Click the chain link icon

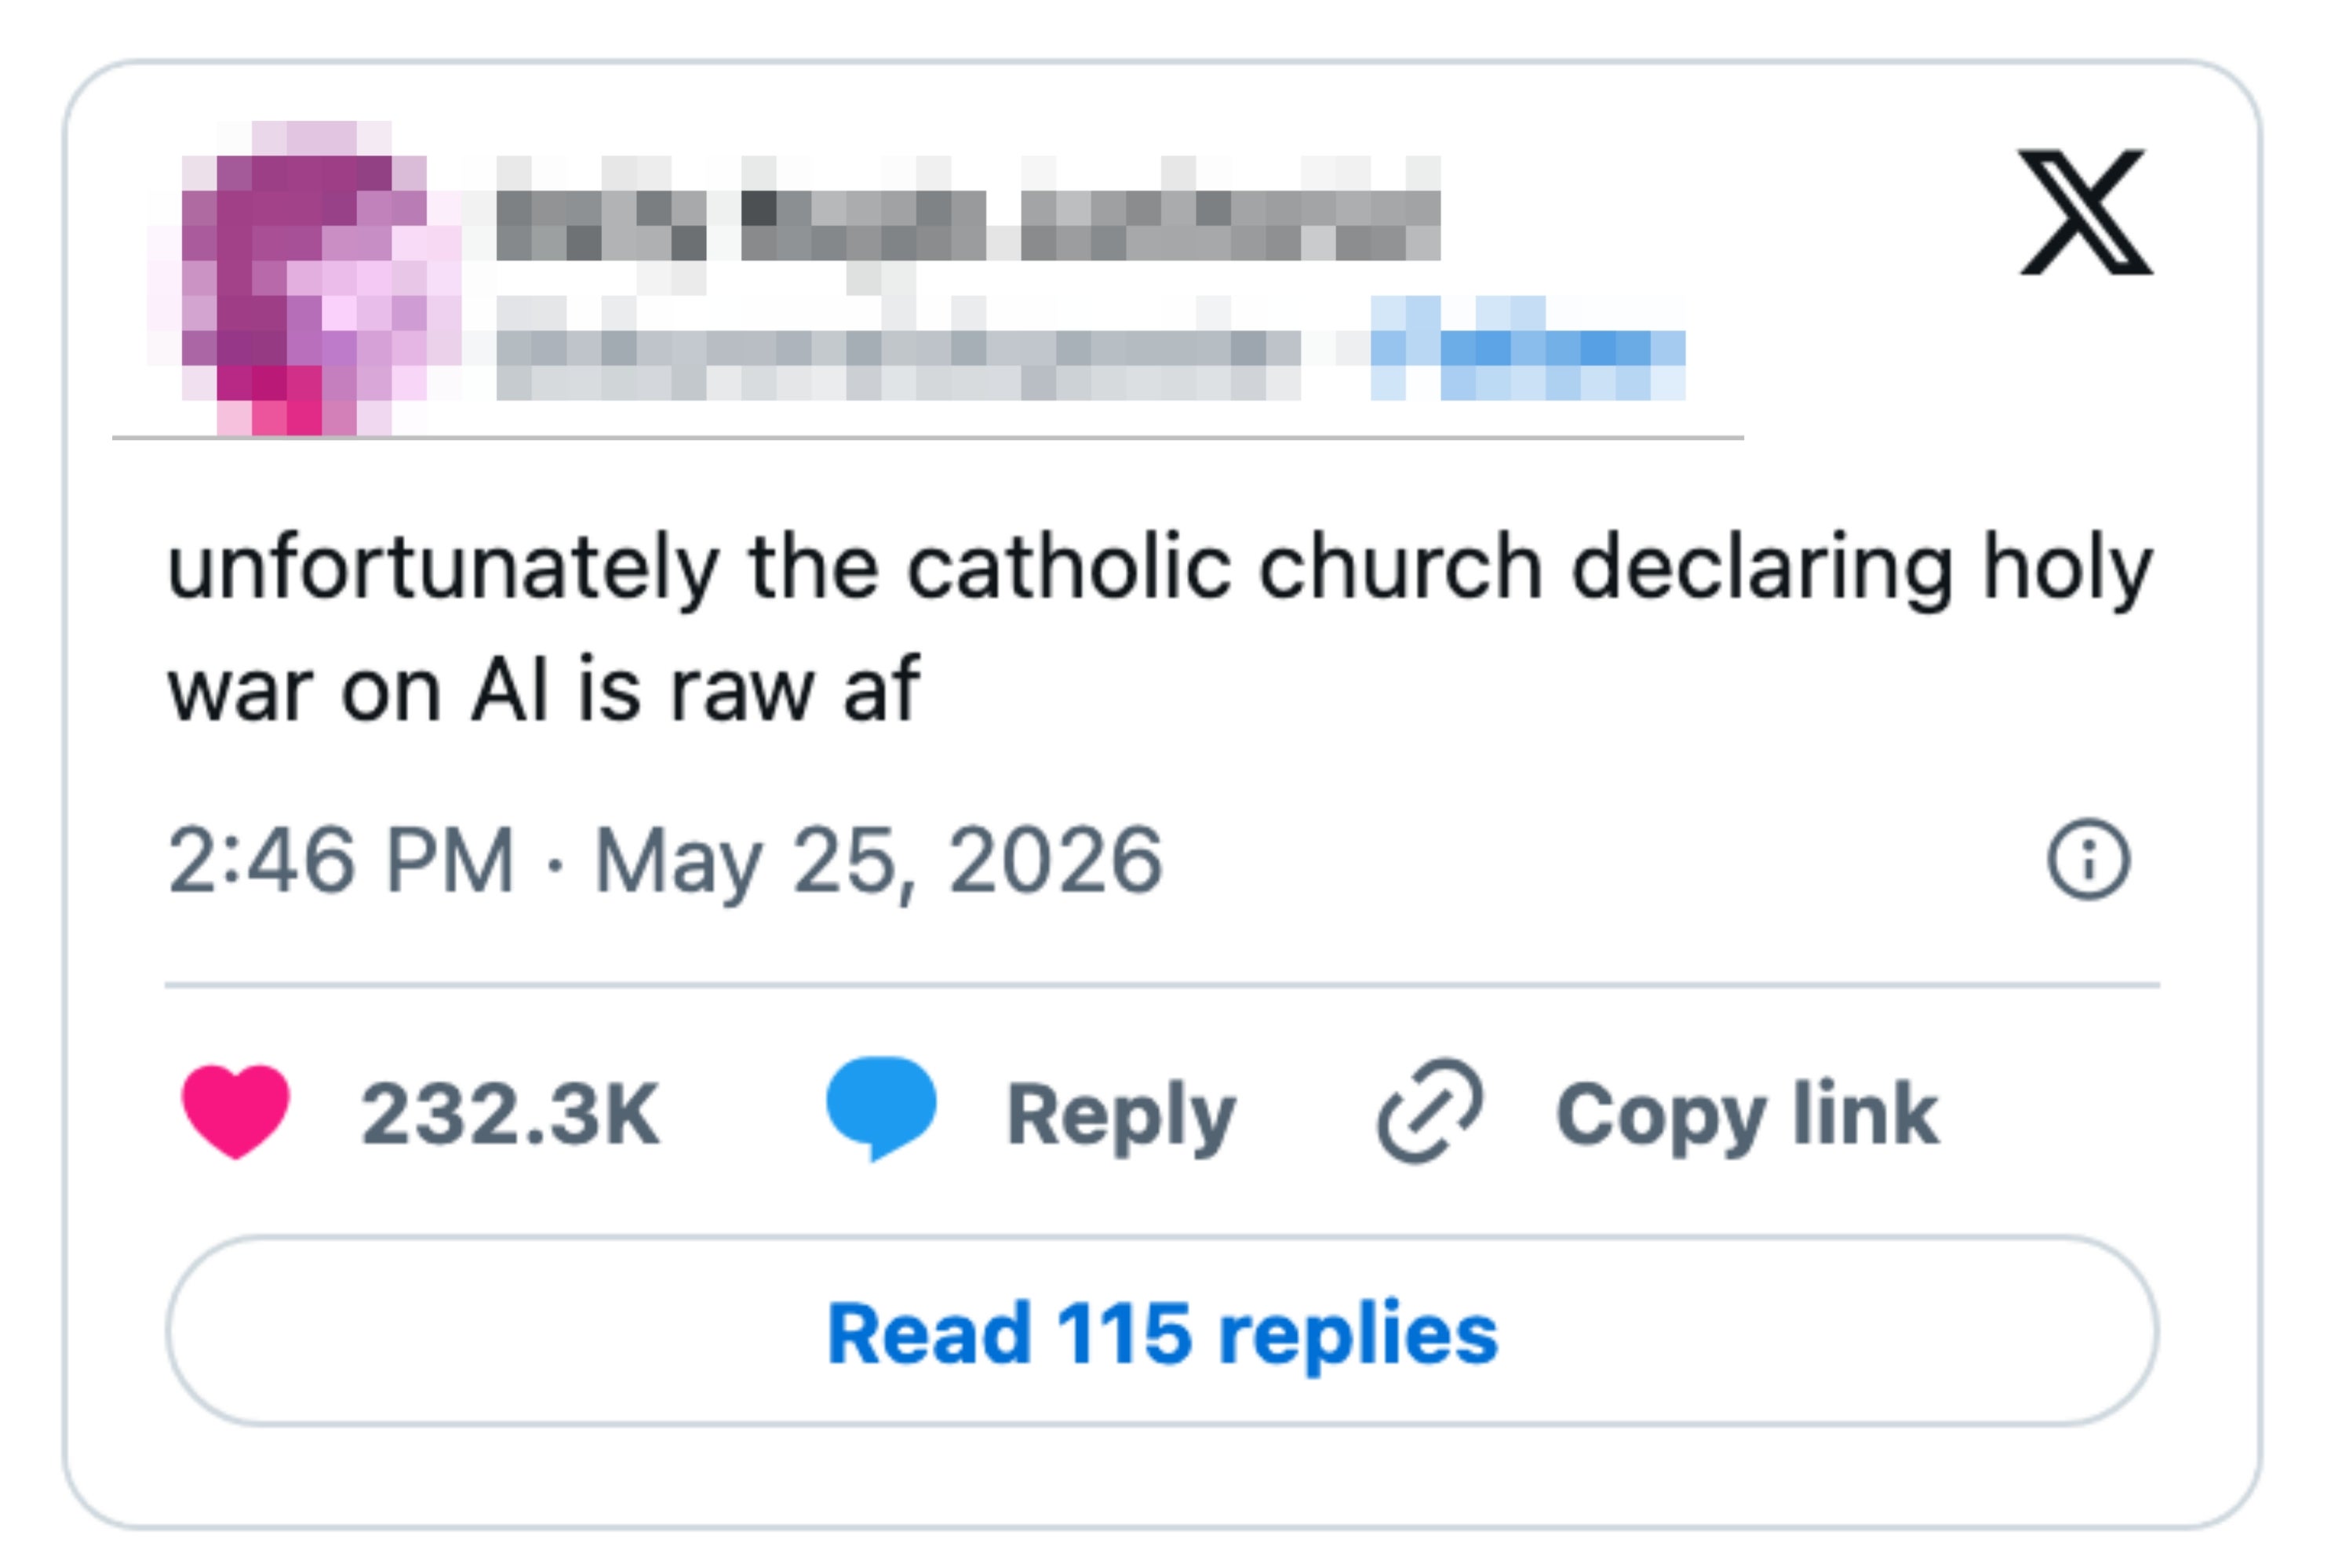(x=1430, y=1111)
